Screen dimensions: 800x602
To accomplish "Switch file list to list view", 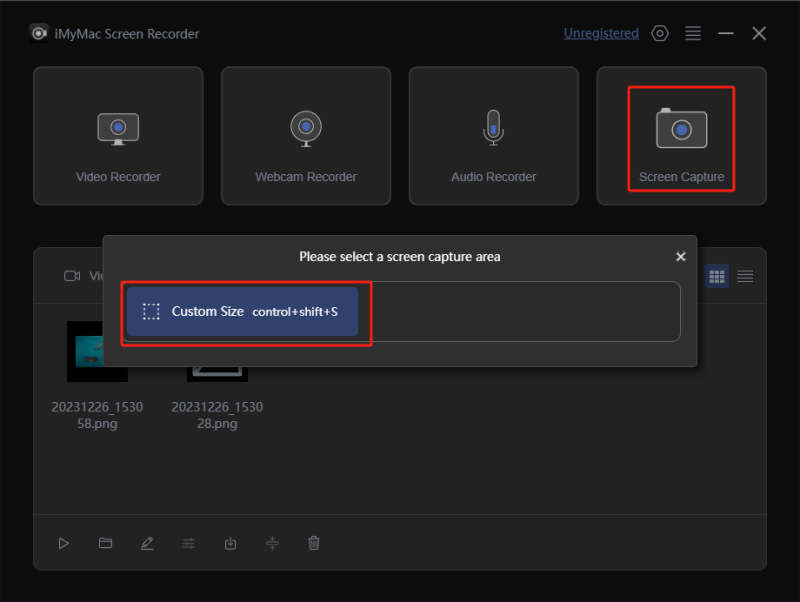I will tap(745, 277).
